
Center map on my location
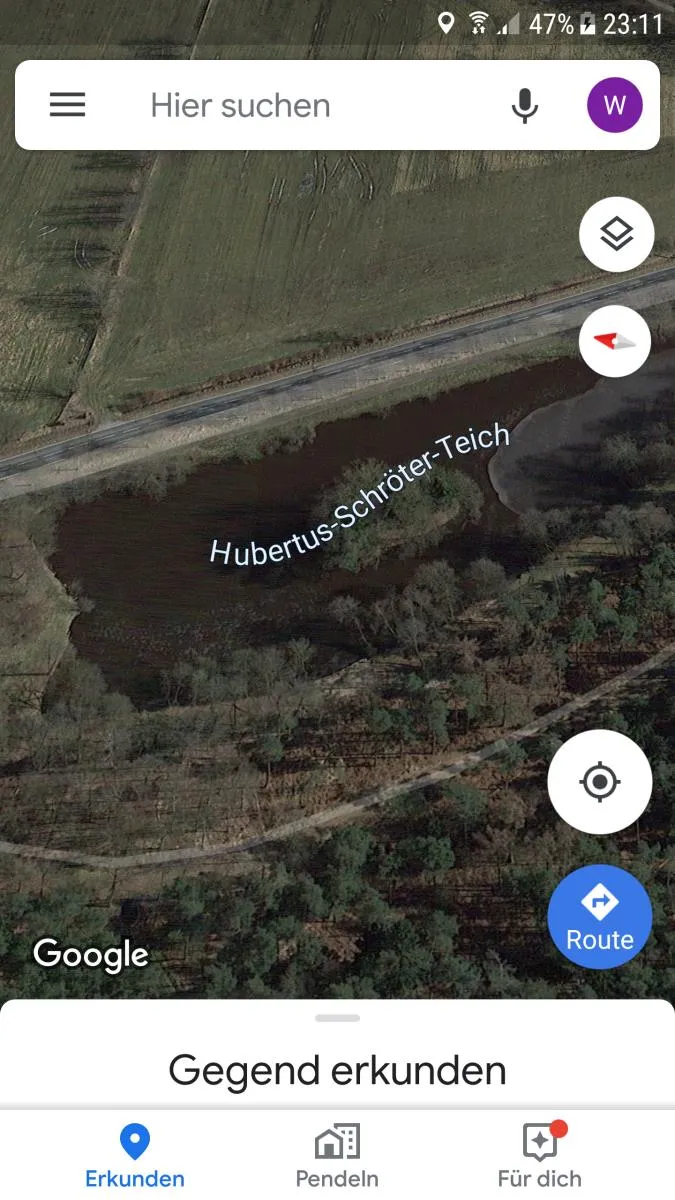pos(600,781)
